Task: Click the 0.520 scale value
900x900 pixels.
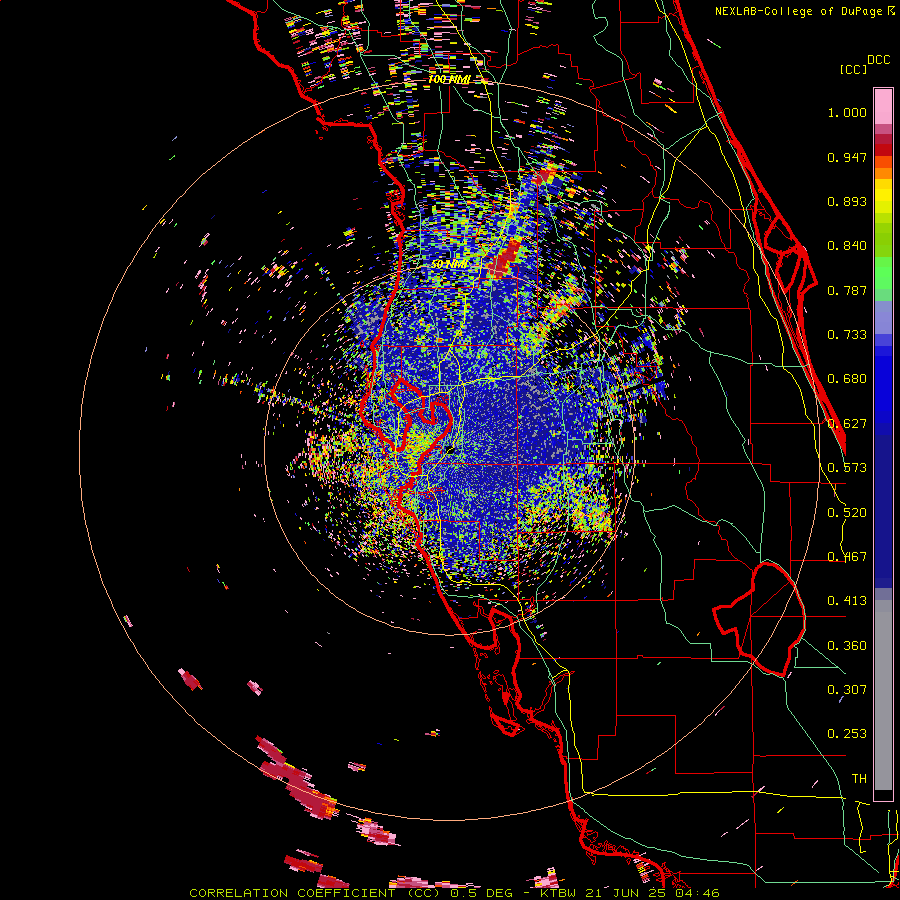Action: pos(847,513)
